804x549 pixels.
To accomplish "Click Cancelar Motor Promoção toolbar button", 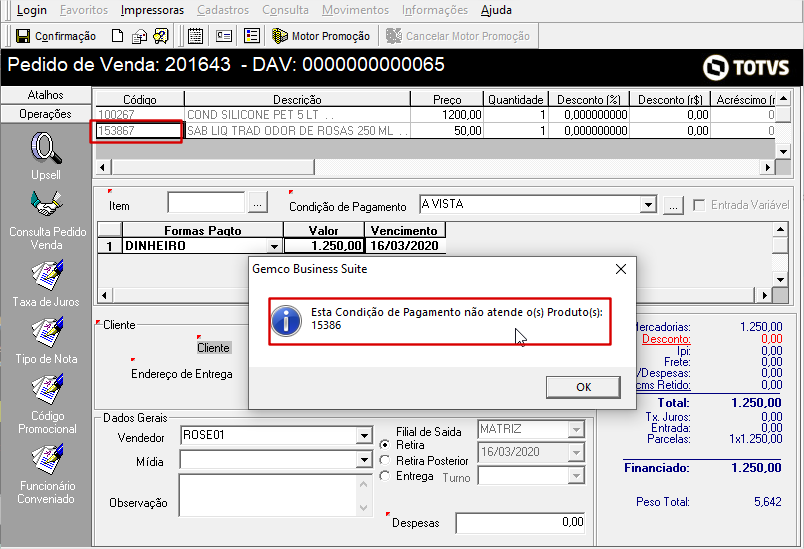I will pyautogui.click(x=458, y=36).
